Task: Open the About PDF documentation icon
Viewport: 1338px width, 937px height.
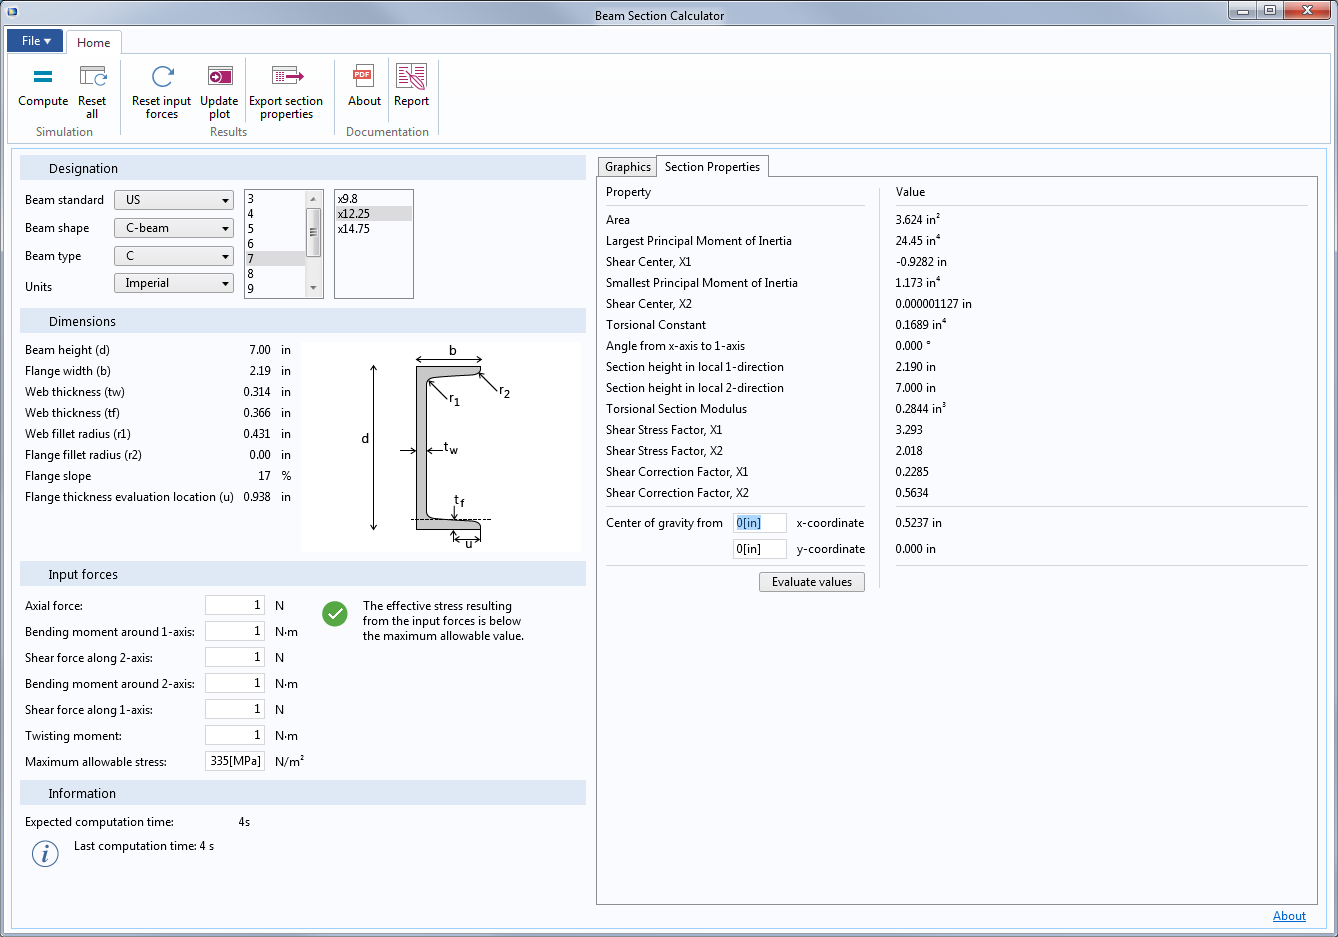Action: tap(364, 77)
